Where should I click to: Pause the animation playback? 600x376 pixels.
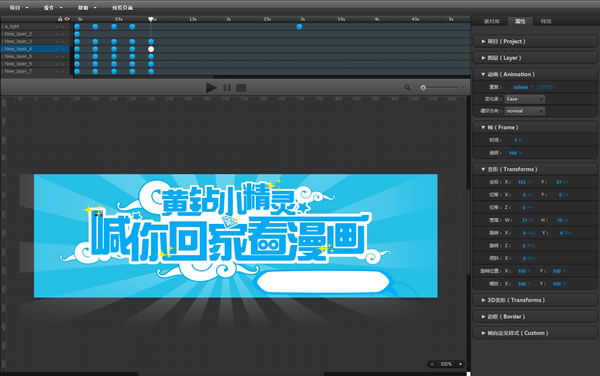pyautogui.click(x=227, y=88)
